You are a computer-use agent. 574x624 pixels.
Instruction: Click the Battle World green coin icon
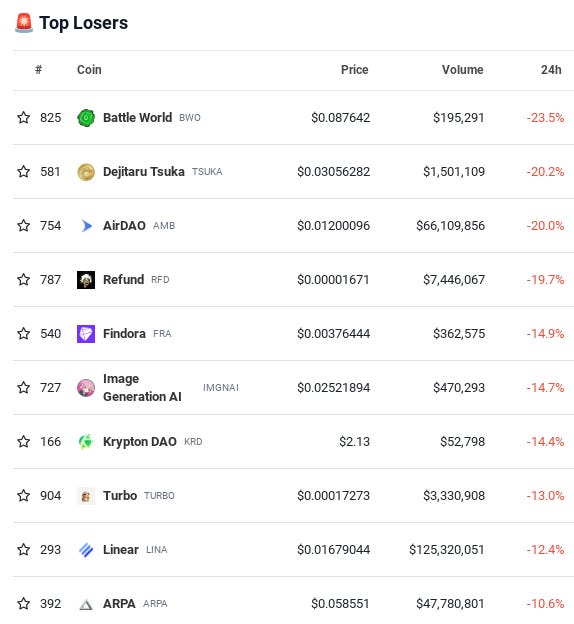(x=86, y=118)
